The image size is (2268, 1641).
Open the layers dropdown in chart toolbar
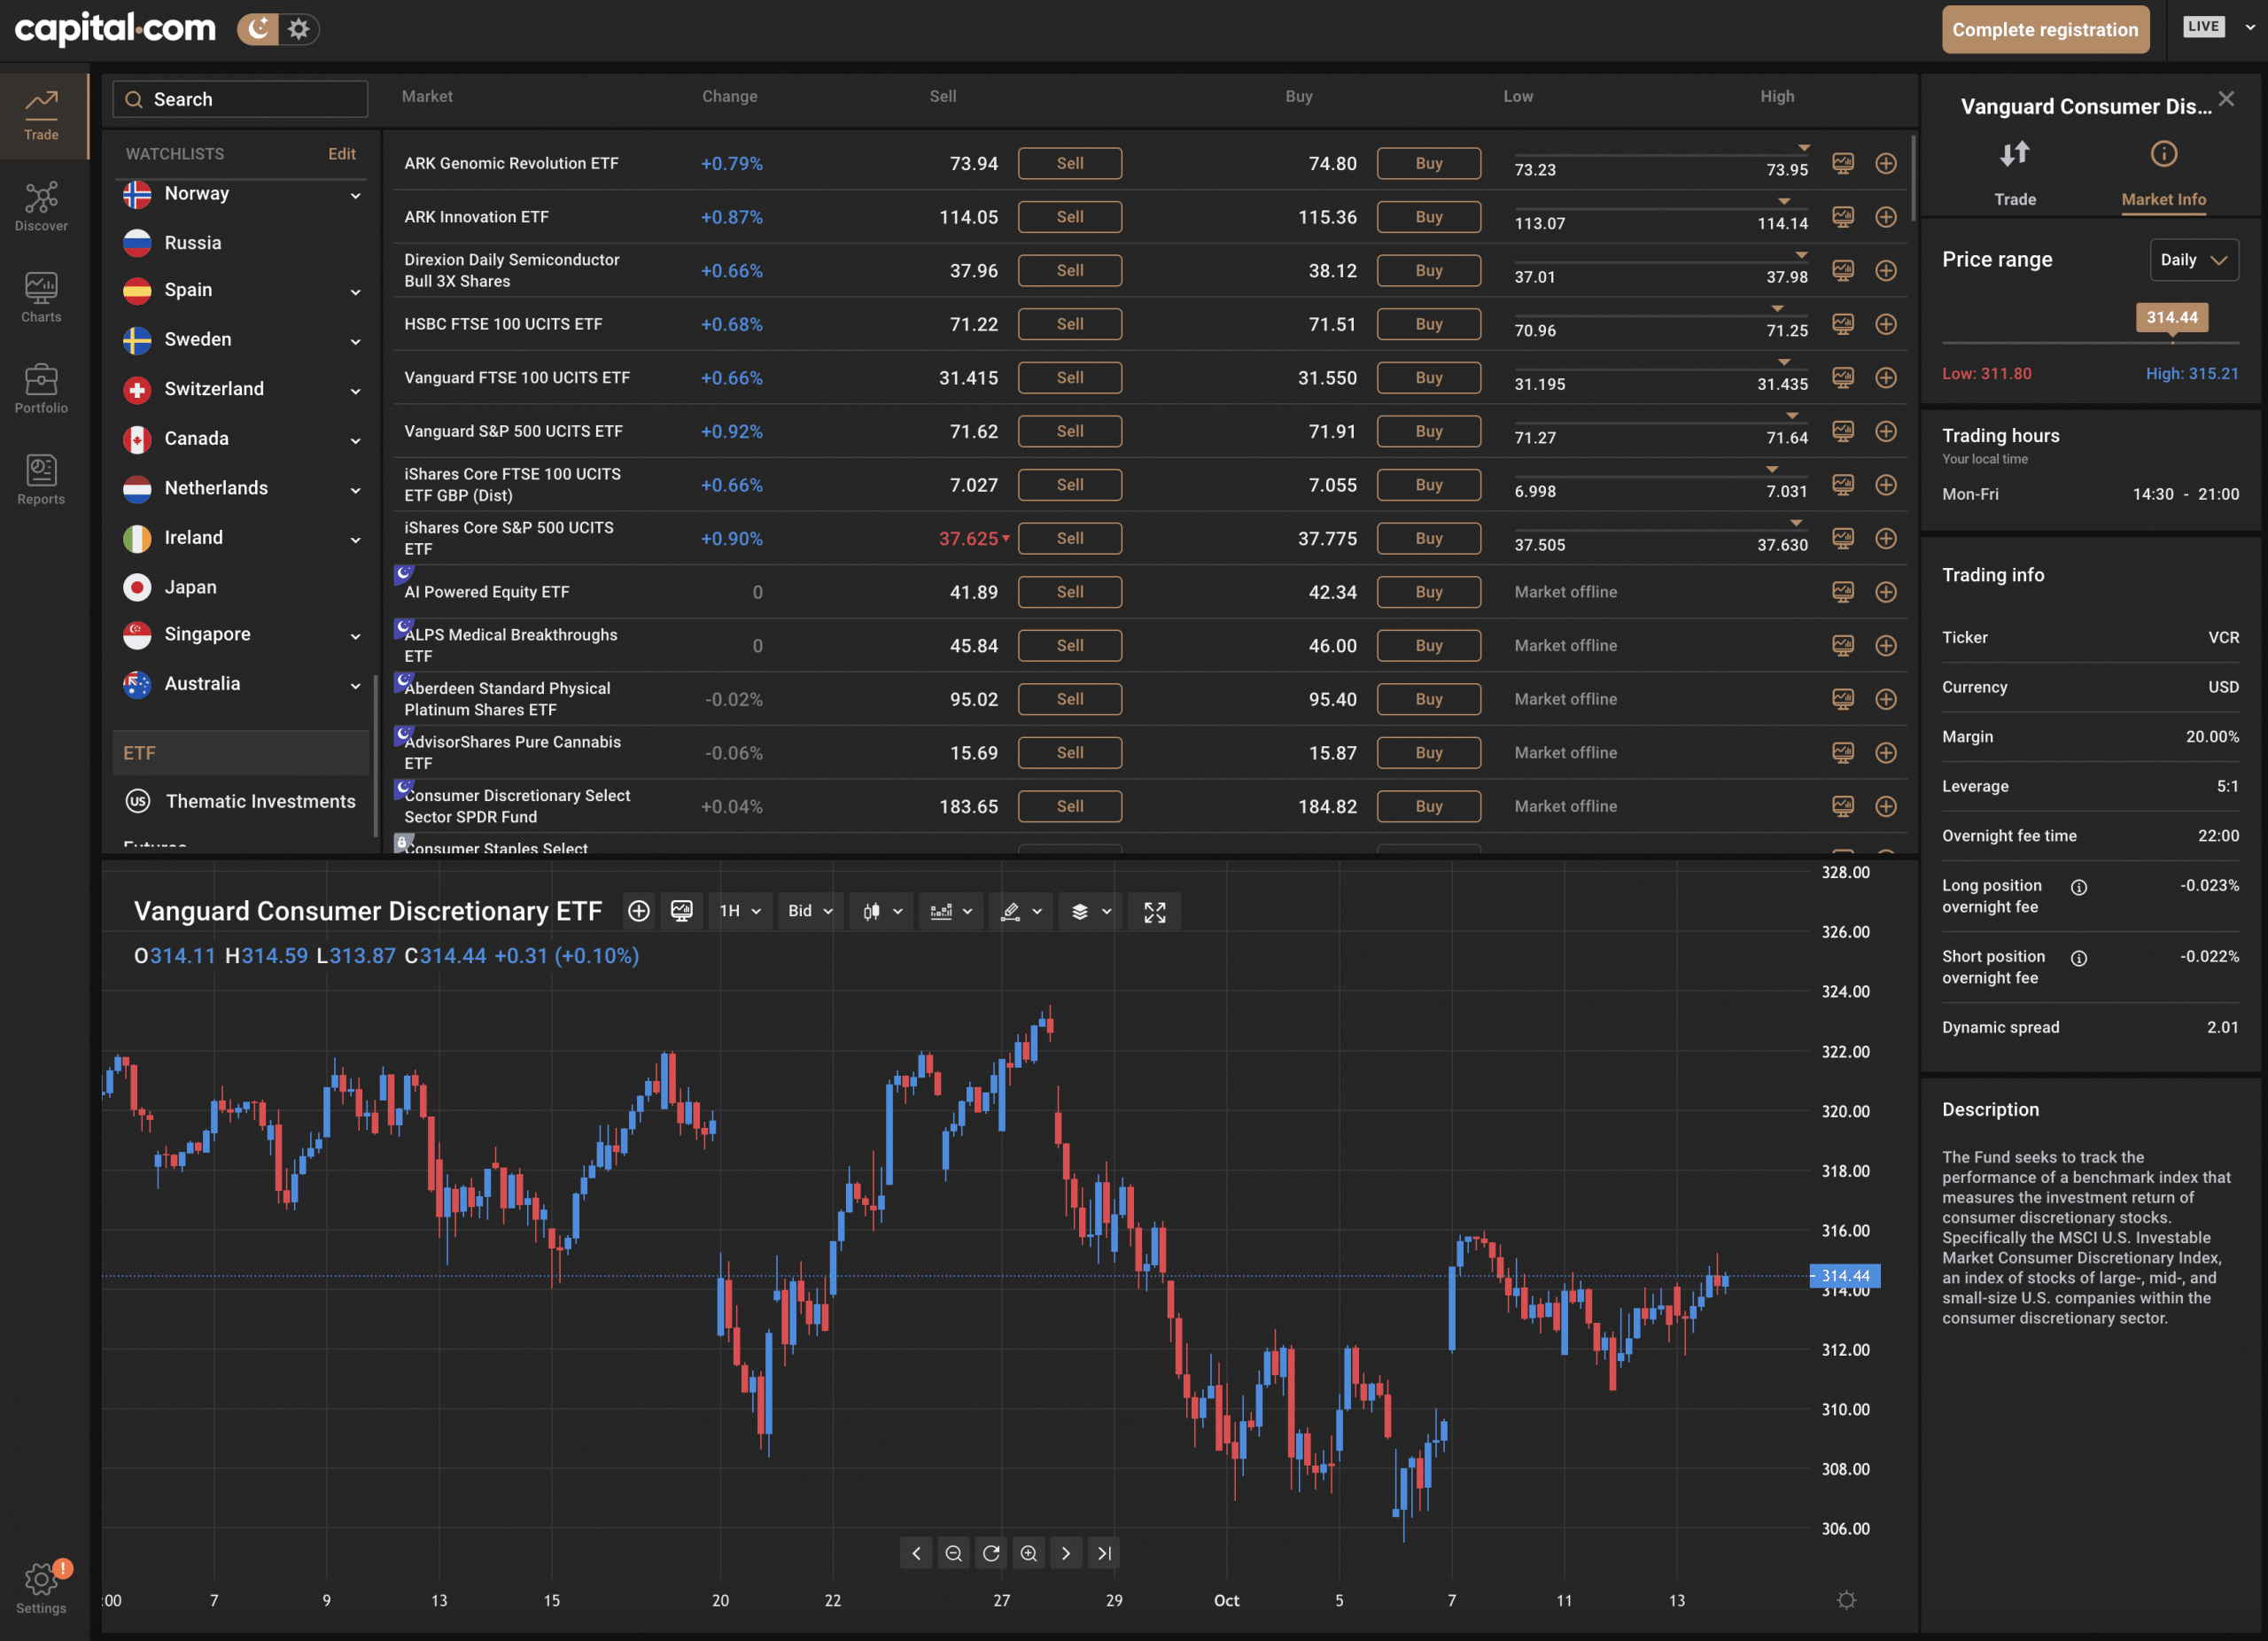pyautogui.click(x=1091, y=912)
